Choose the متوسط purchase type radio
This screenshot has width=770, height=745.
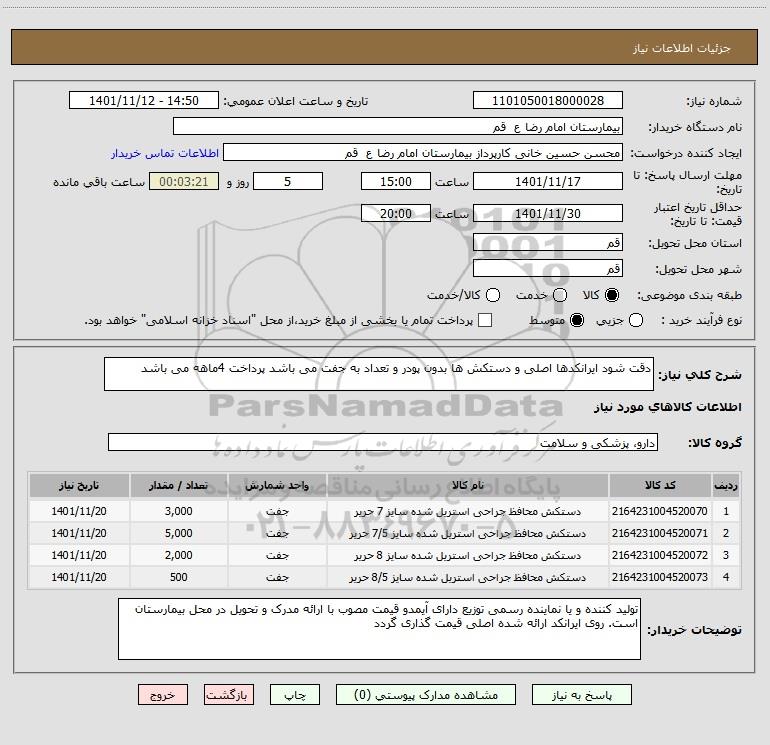click(x=577, y=320)
